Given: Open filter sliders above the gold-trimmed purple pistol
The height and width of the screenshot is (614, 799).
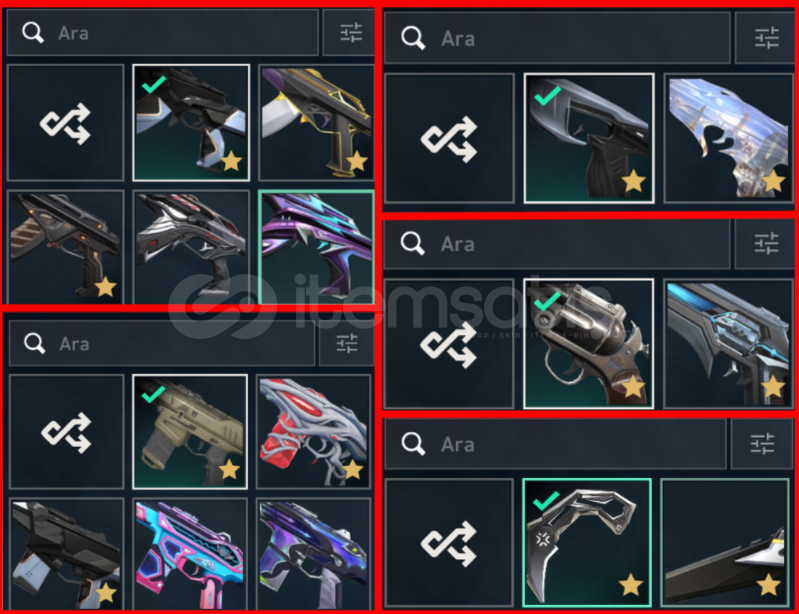Looking at the screenshot, I should [351, 33].
